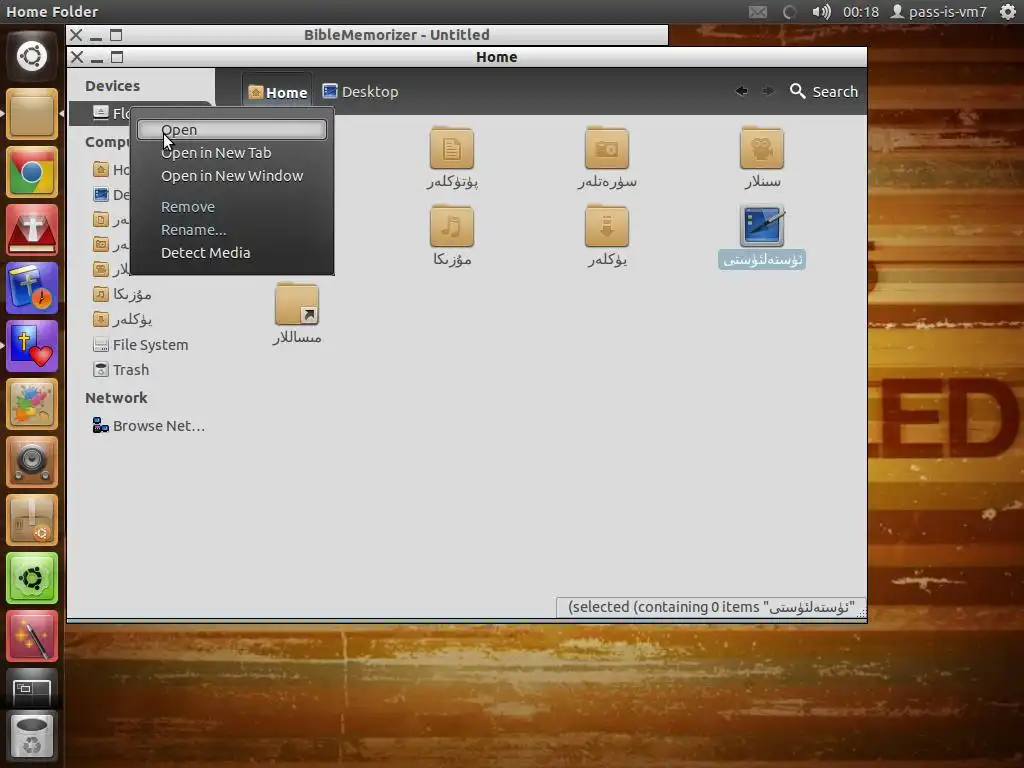Viewport: 1024px width, 768px height.
Task: Open the يۈكلەر downloads folder
Action: coord(607,236)
